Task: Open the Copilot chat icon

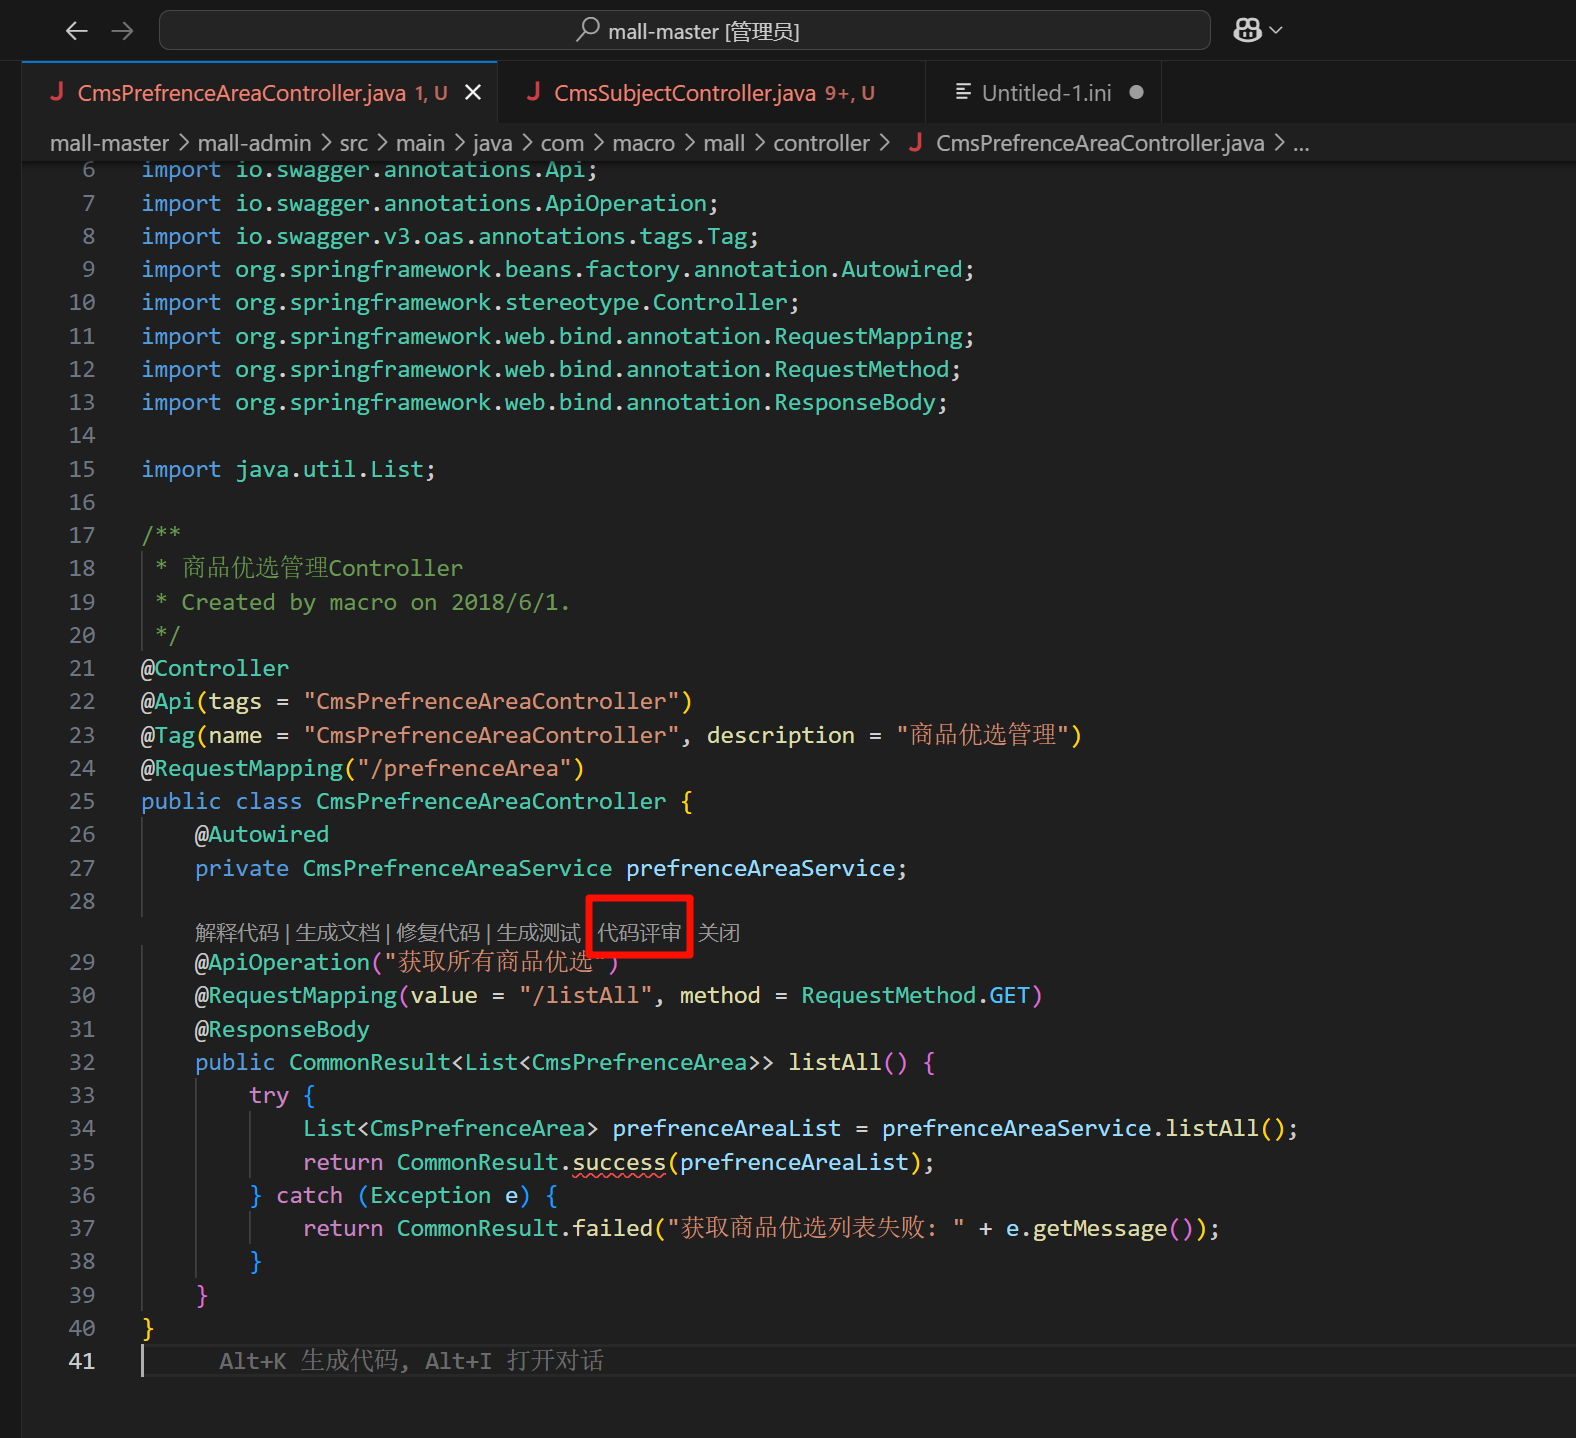Action: click(x=1247, y=30)
